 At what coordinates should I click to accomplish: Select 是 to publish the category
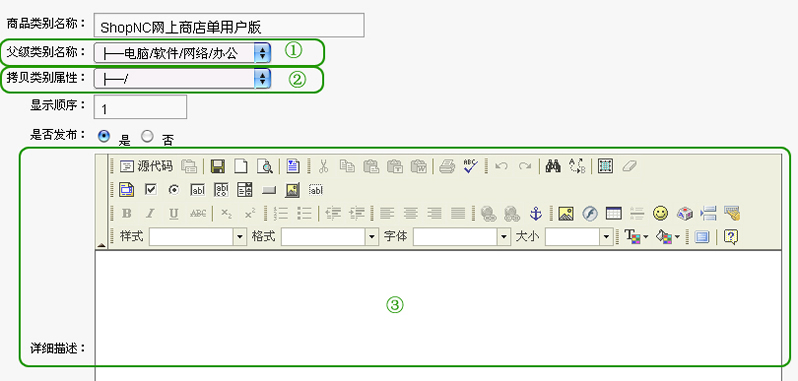pos(104,136)
